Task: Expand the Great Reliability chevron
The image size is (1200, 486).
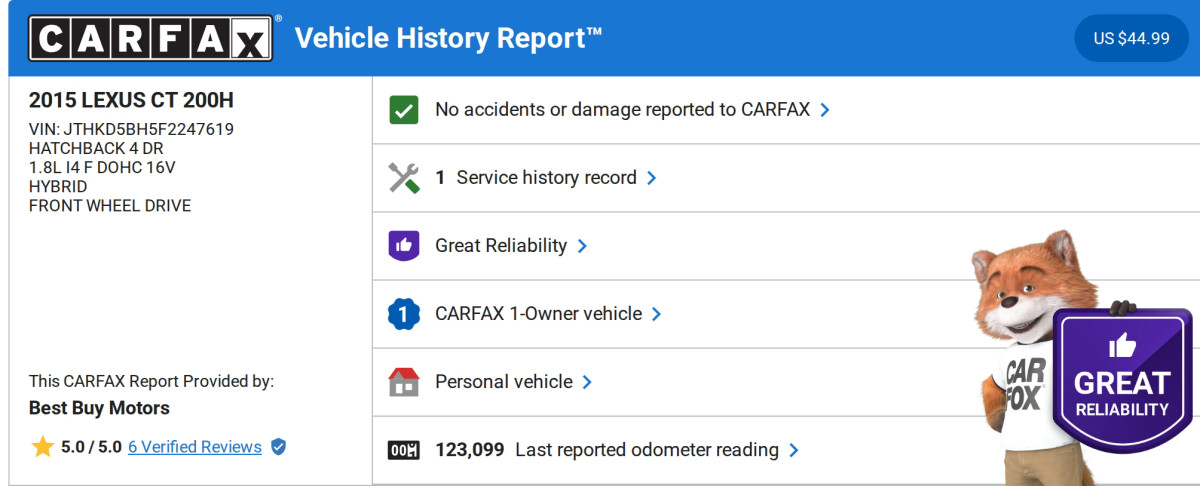Action: (x=582, y=246)
